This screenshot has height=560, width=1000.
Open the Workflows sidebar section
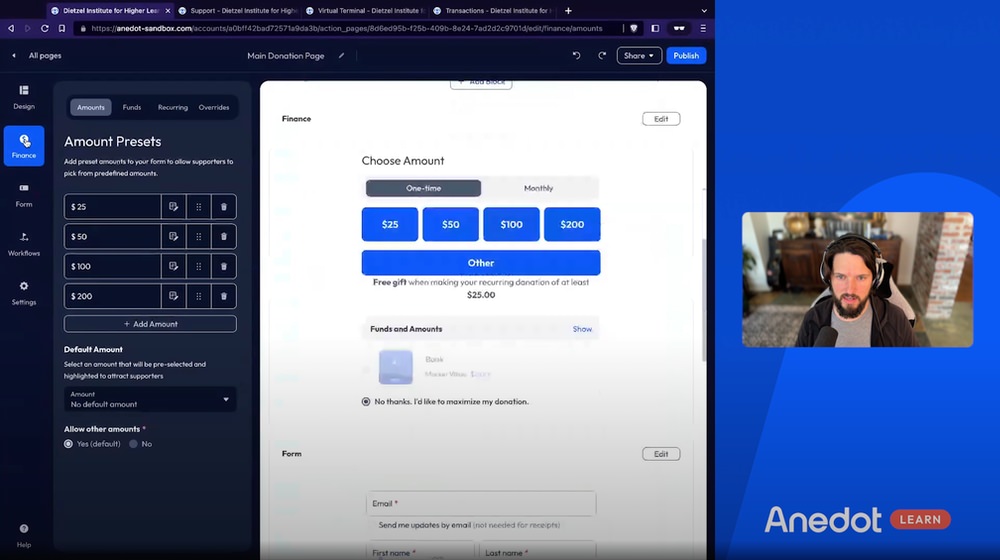coord(24,244)
